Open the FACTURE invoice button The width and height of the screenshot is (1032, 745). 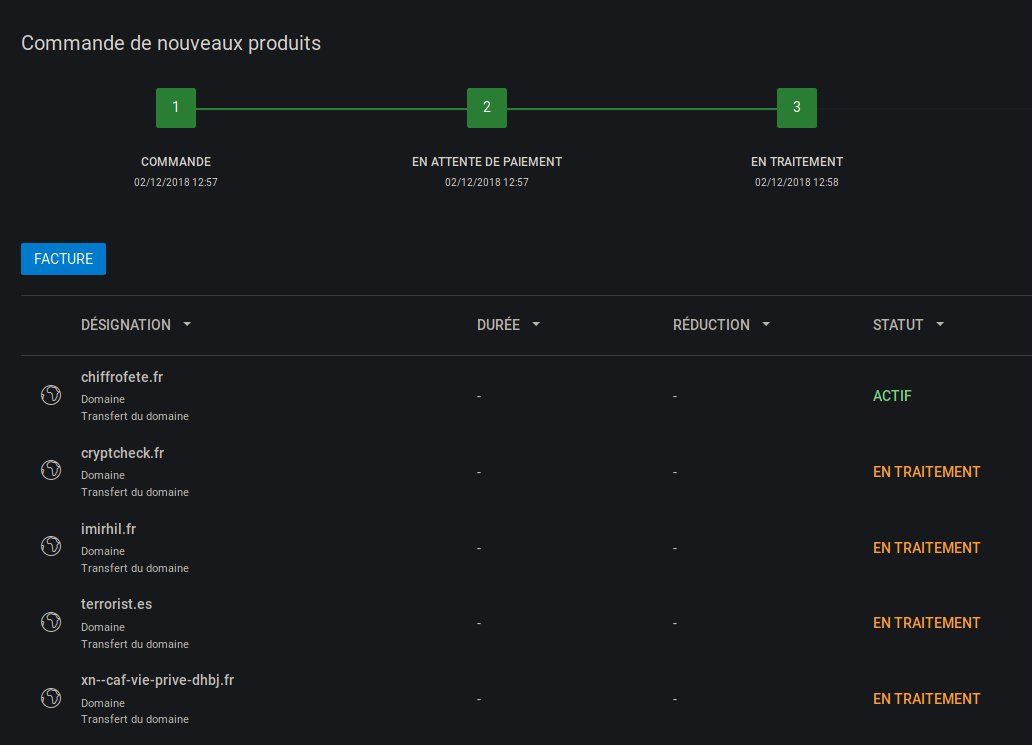click(x=63, y=259)
